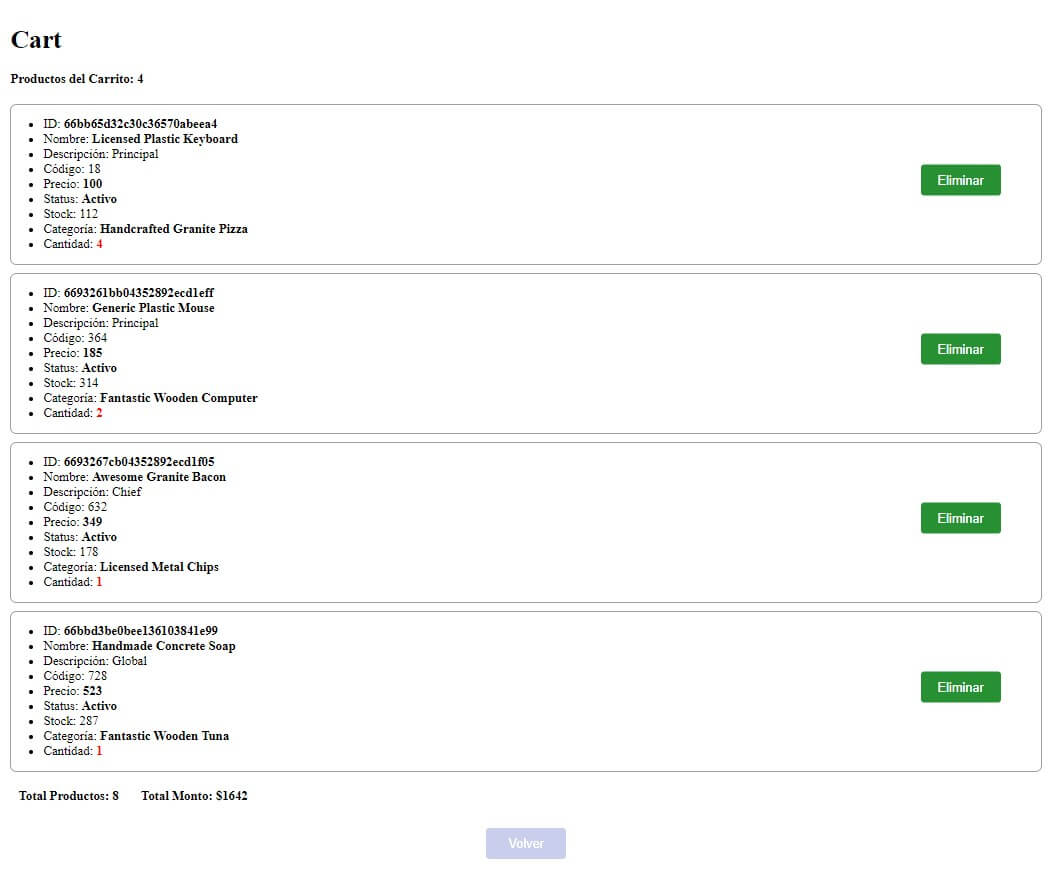
Task: Click the Handmade Concrete Soap name
Action: click(x=164, y=646)
